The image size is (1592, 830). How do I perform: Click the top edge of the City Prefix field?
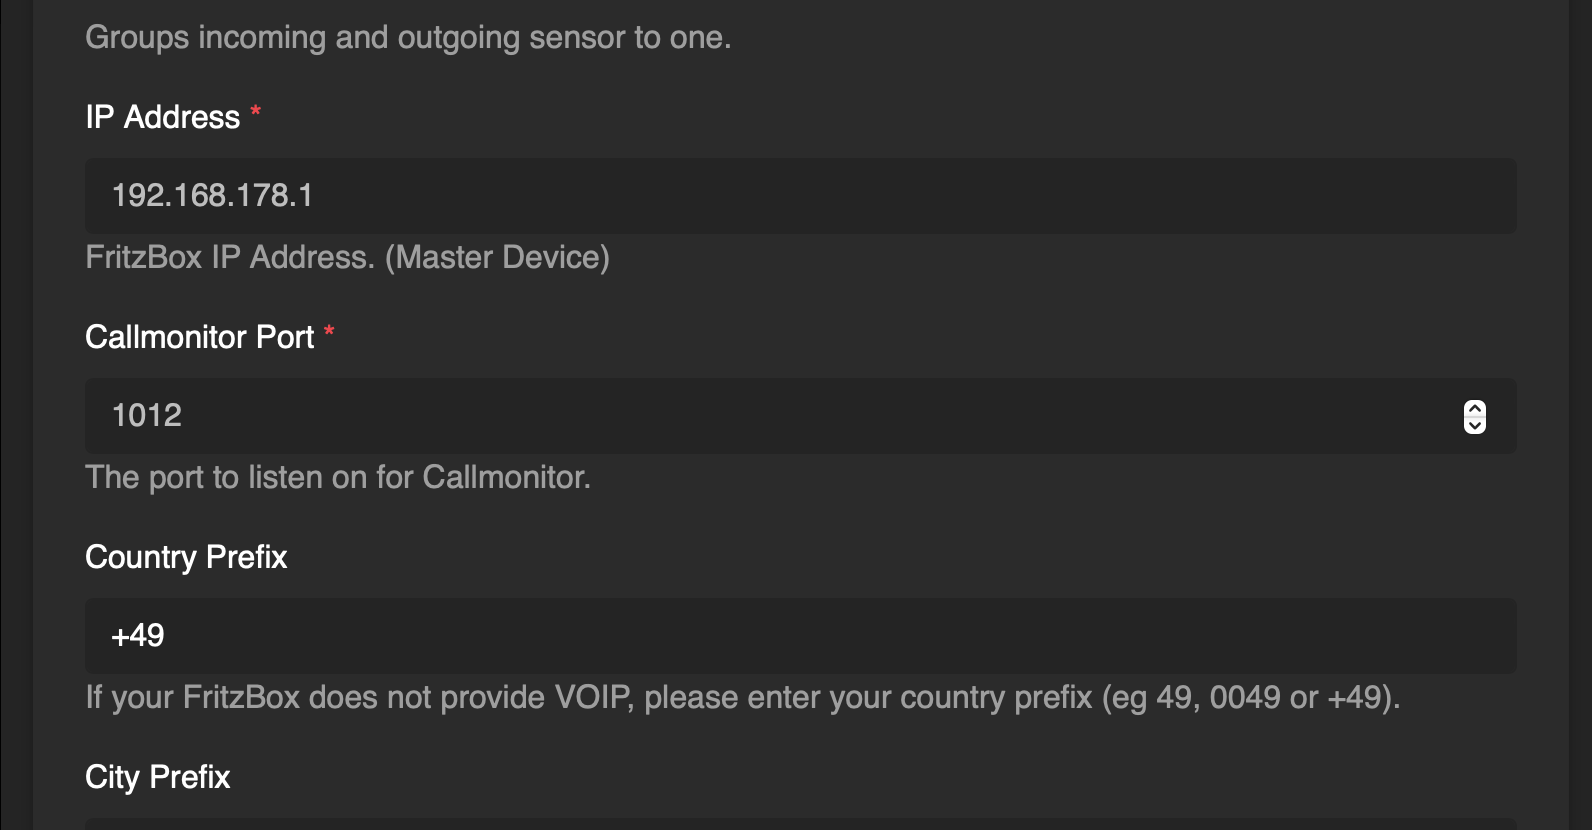coord(800,823)
